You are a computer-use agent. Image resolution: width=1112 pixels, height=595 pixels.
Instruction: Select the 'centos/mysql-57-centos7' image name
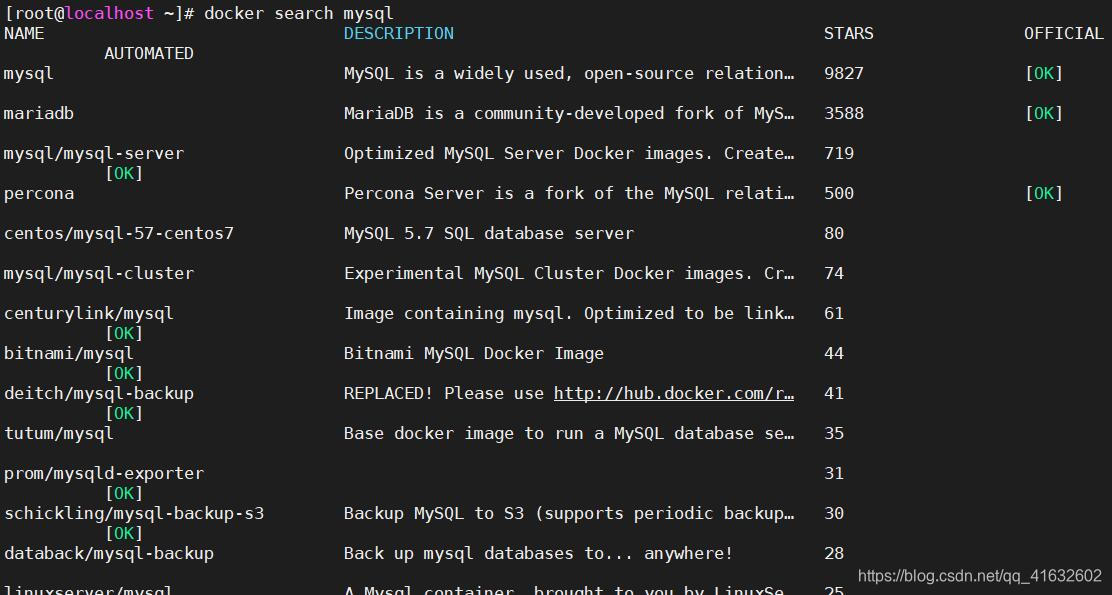coord(118,233)
